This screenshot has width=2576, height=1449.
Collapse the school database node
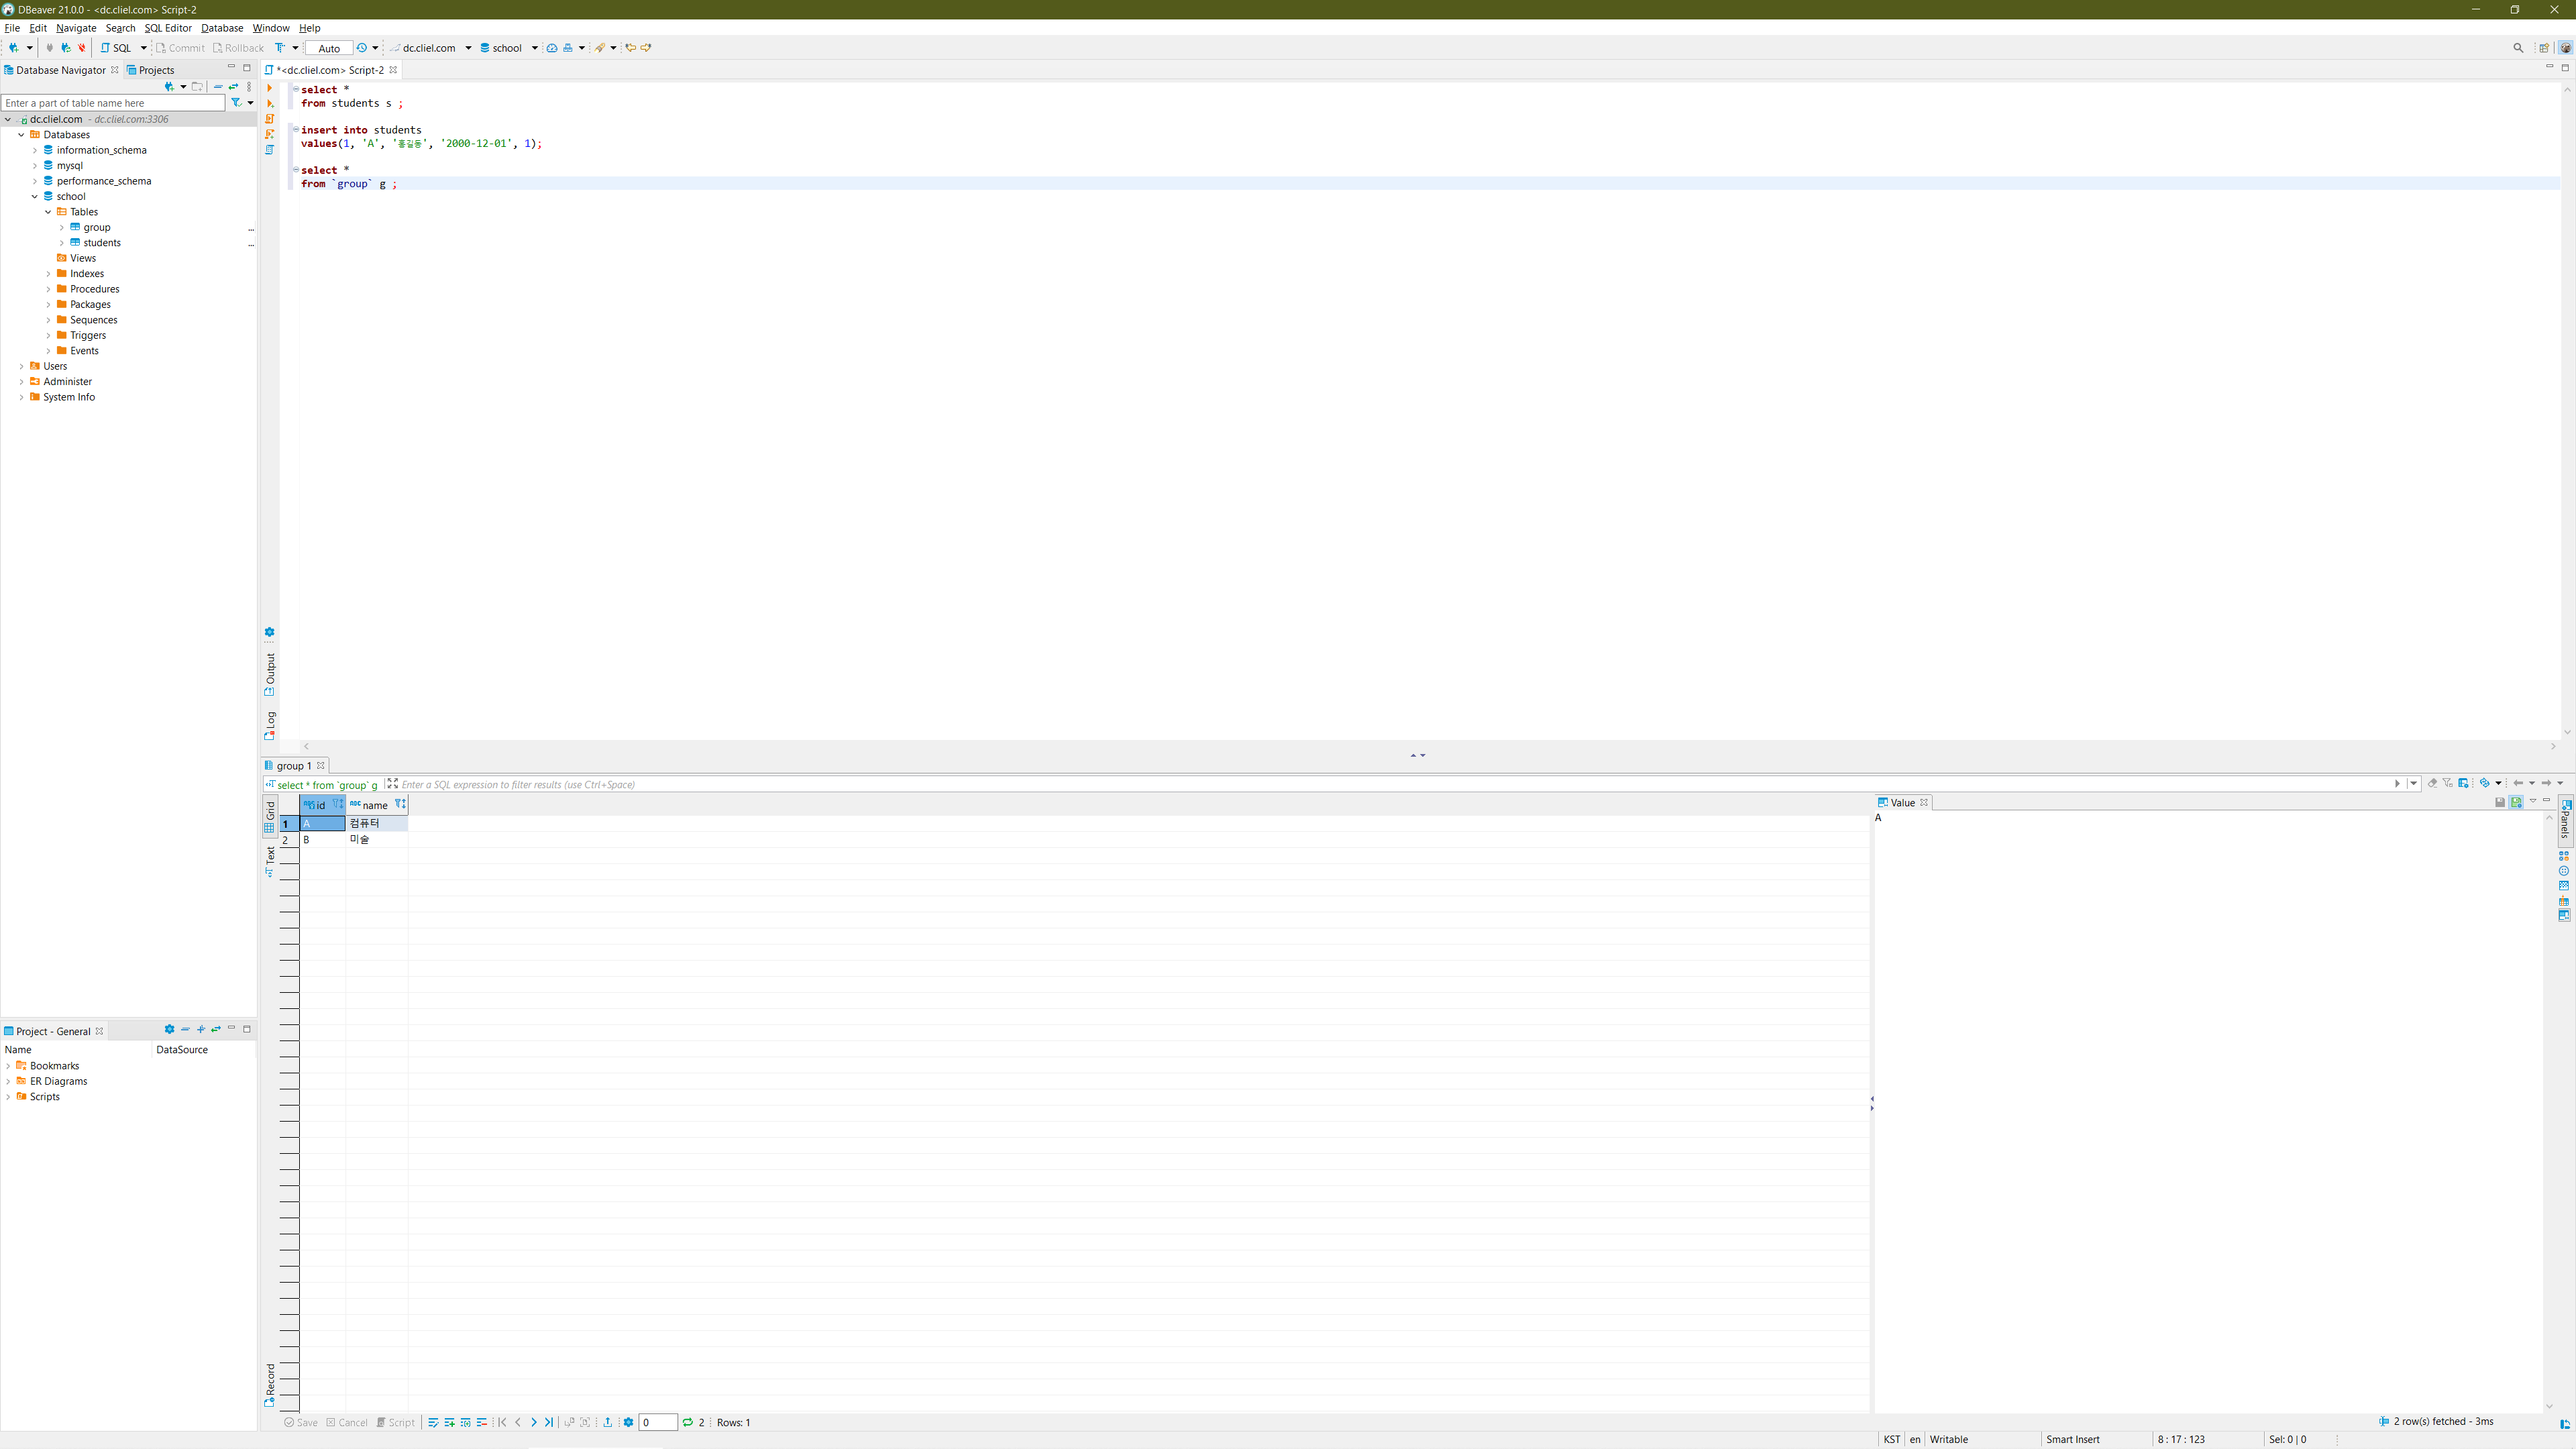tap(34, 196)
